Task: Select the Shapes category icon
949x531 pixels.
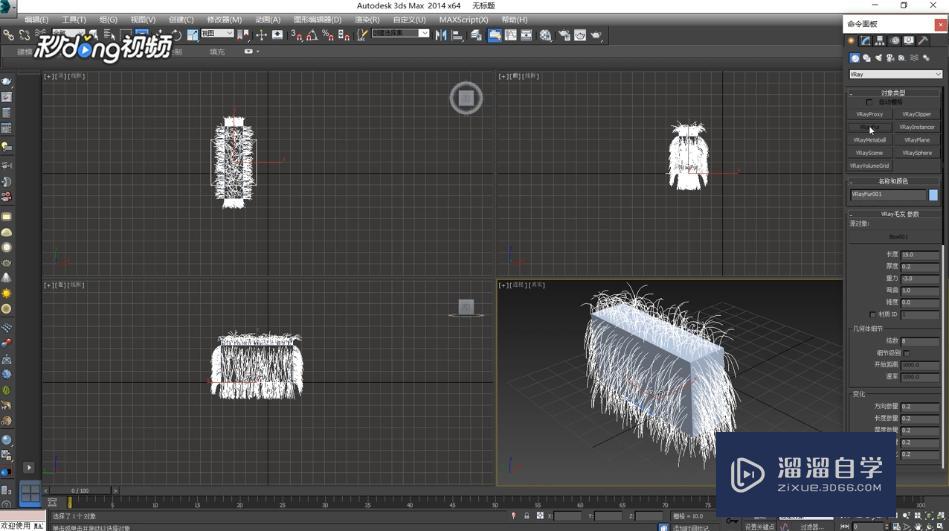Action: click(867, 58)
